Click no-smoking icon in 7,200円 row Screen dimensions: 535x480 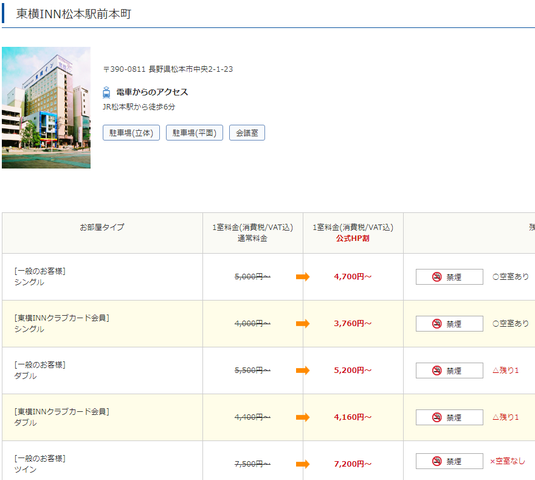point(437,461)
